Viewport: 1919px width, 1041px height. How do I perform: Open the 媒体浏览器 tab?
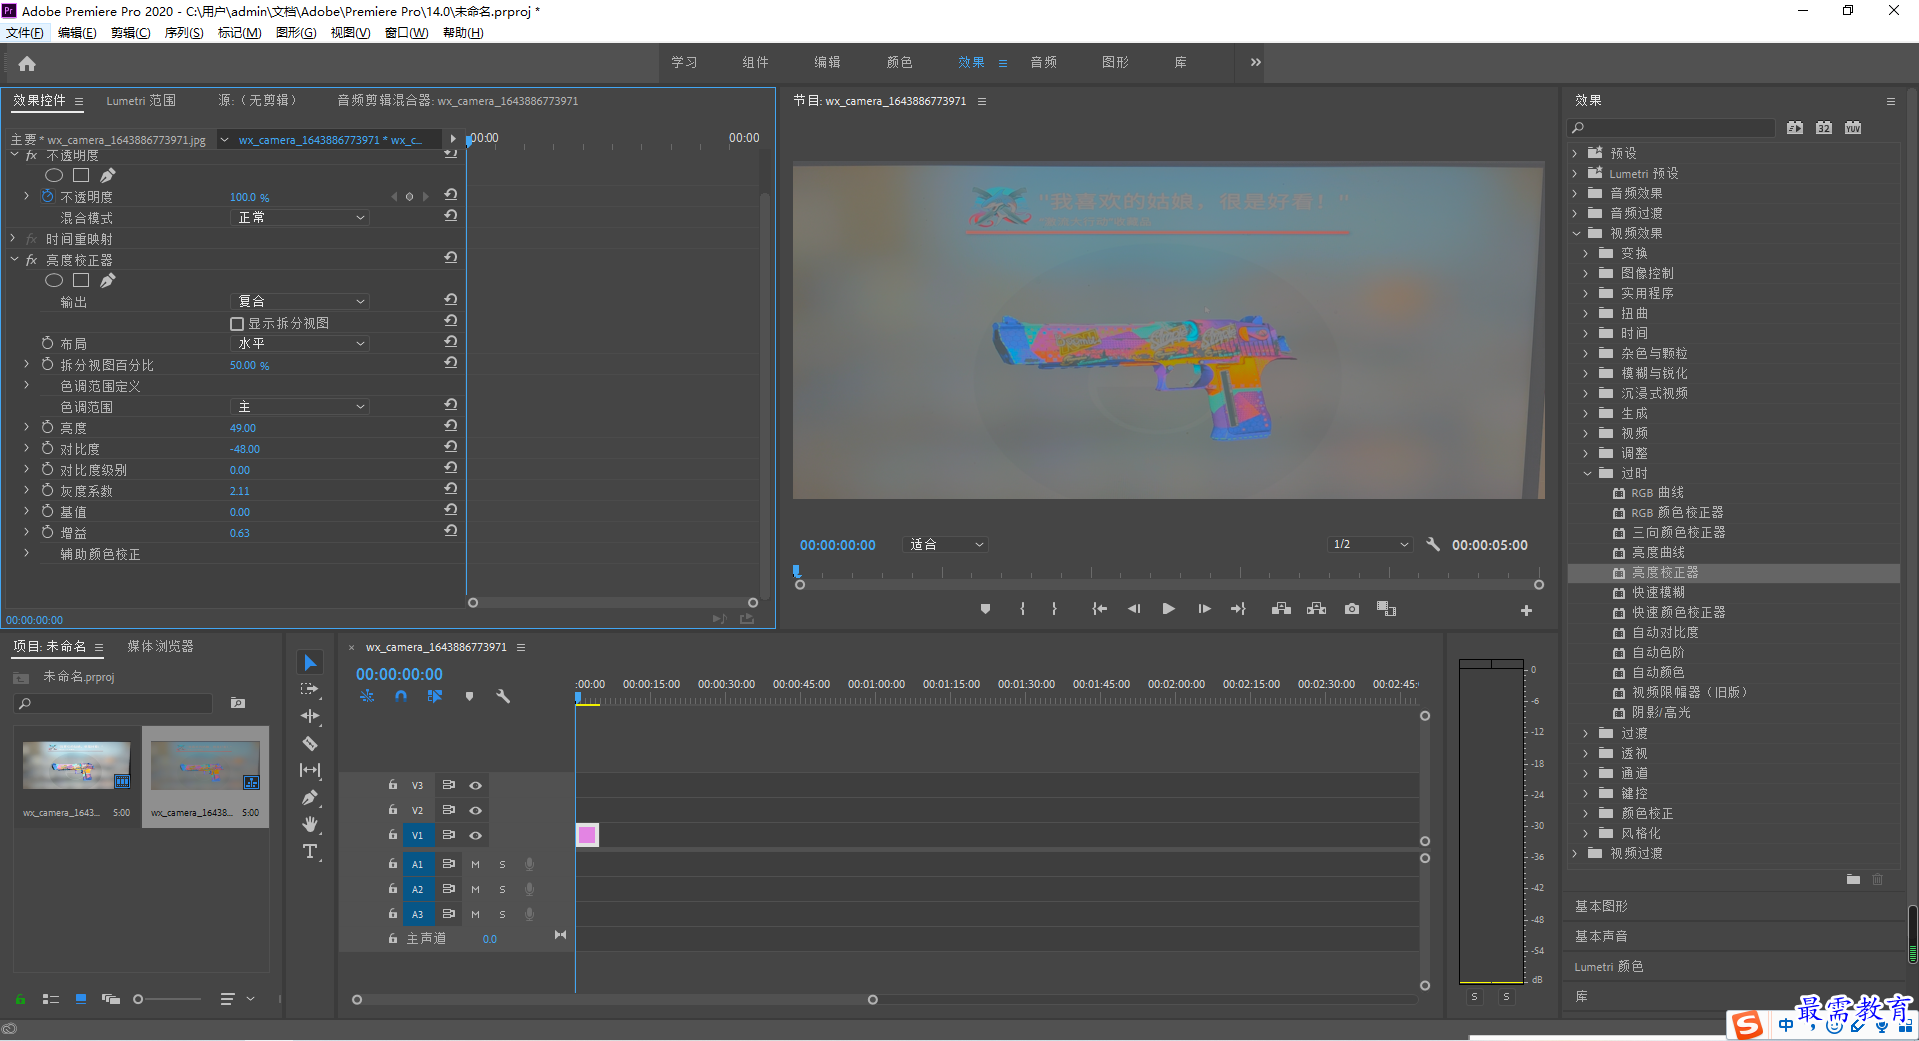point(160,647)
